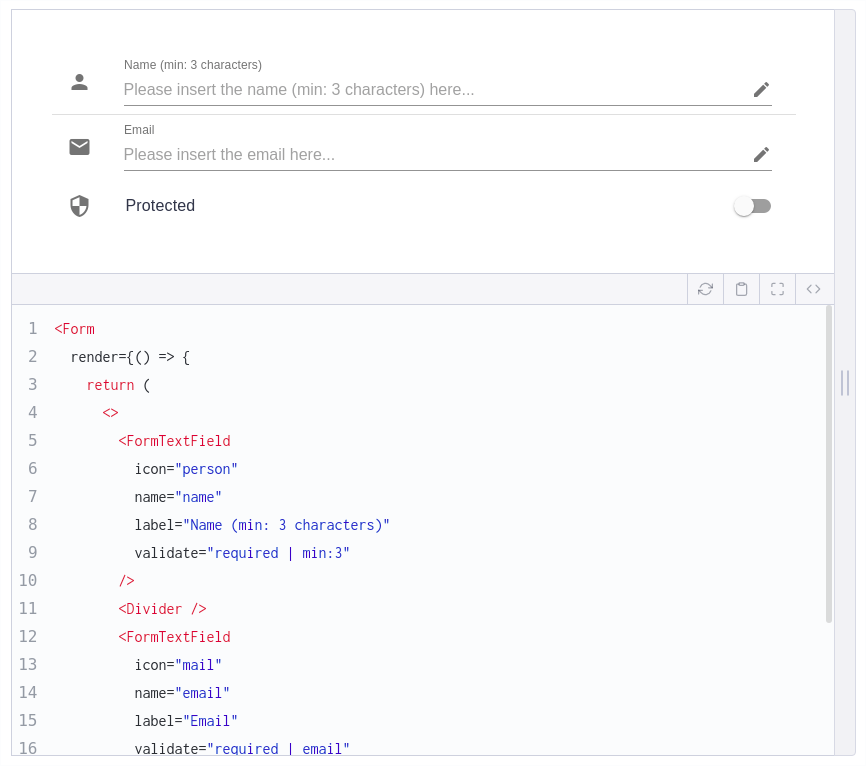Click the validate="required | email" line

pos(242,748)
